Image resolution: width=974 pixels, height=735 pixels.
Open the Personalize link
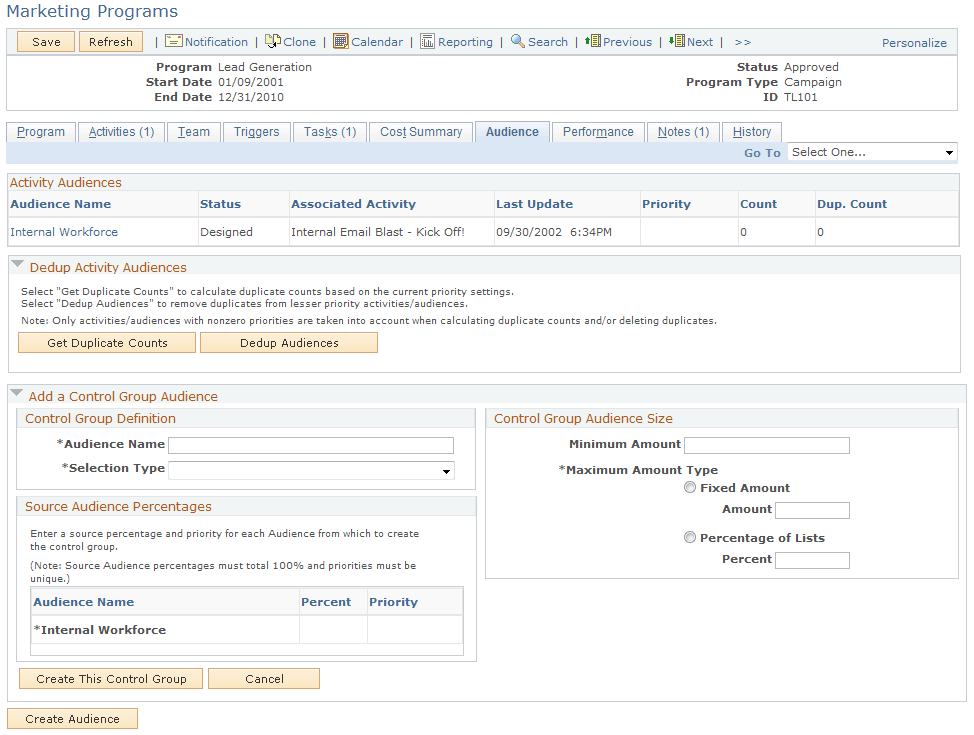point(914,43)
